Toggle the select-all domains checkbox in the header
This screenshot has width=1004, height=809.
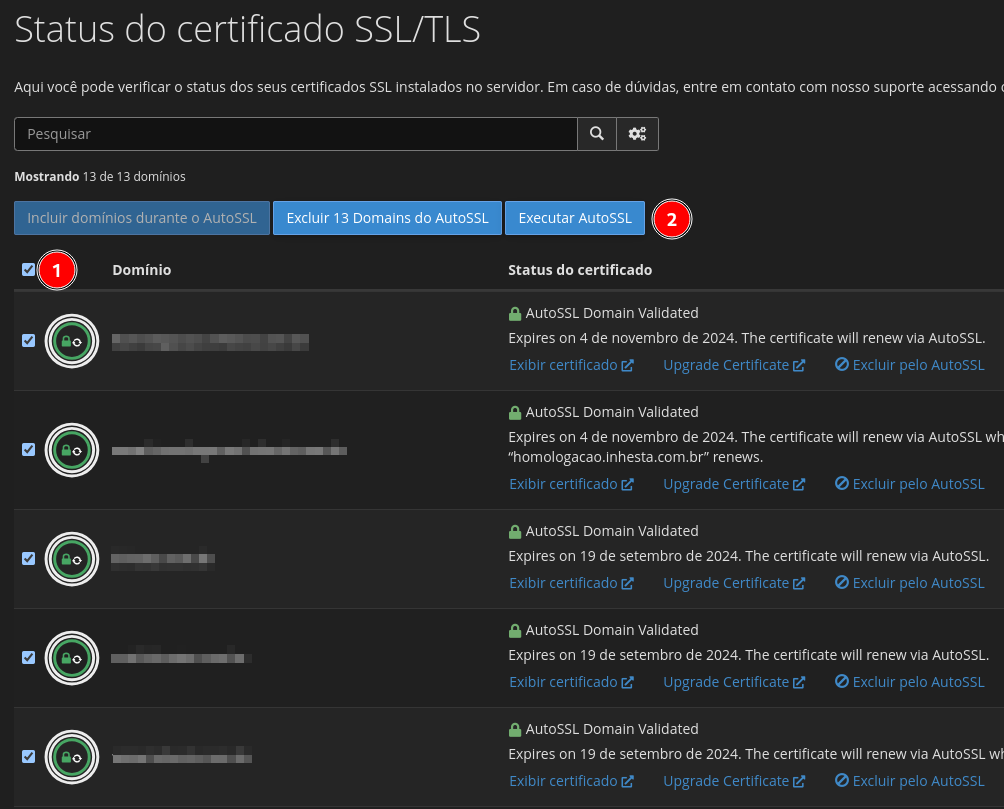point(28,270)
